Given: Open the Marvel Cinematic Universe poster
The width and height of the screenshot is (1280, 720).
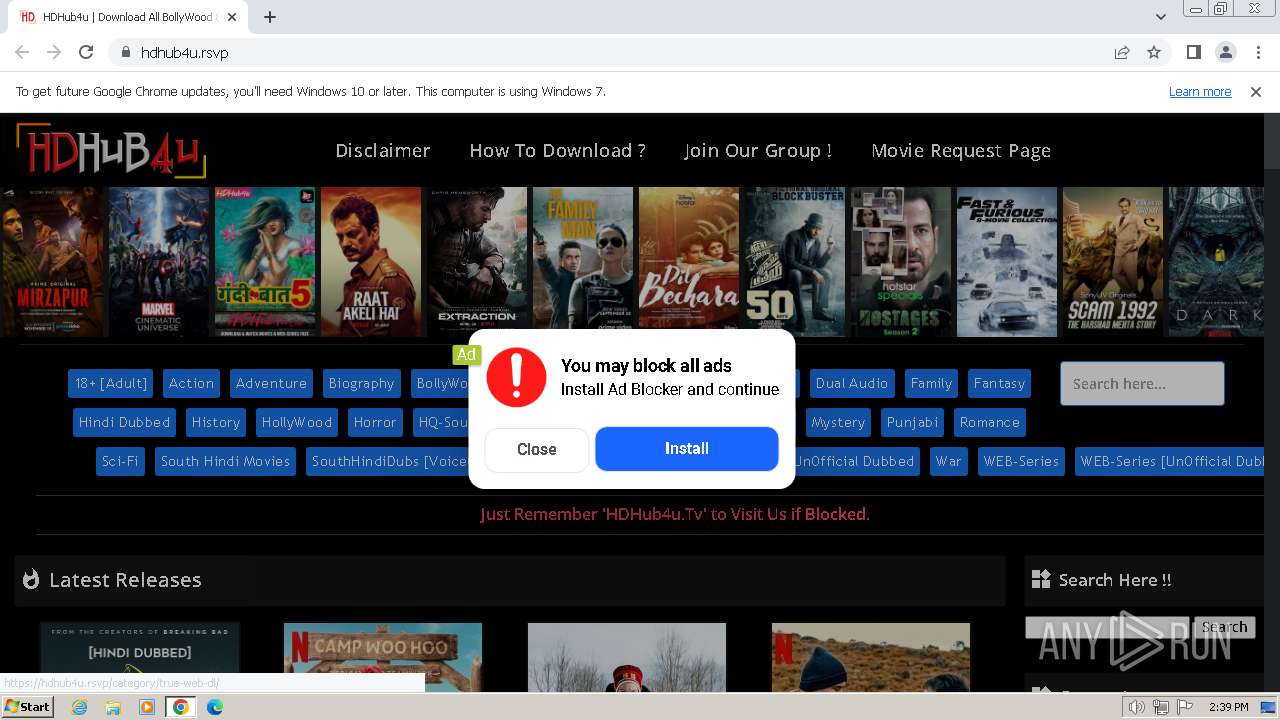Looking at the screenshot, I should [159, 262].
